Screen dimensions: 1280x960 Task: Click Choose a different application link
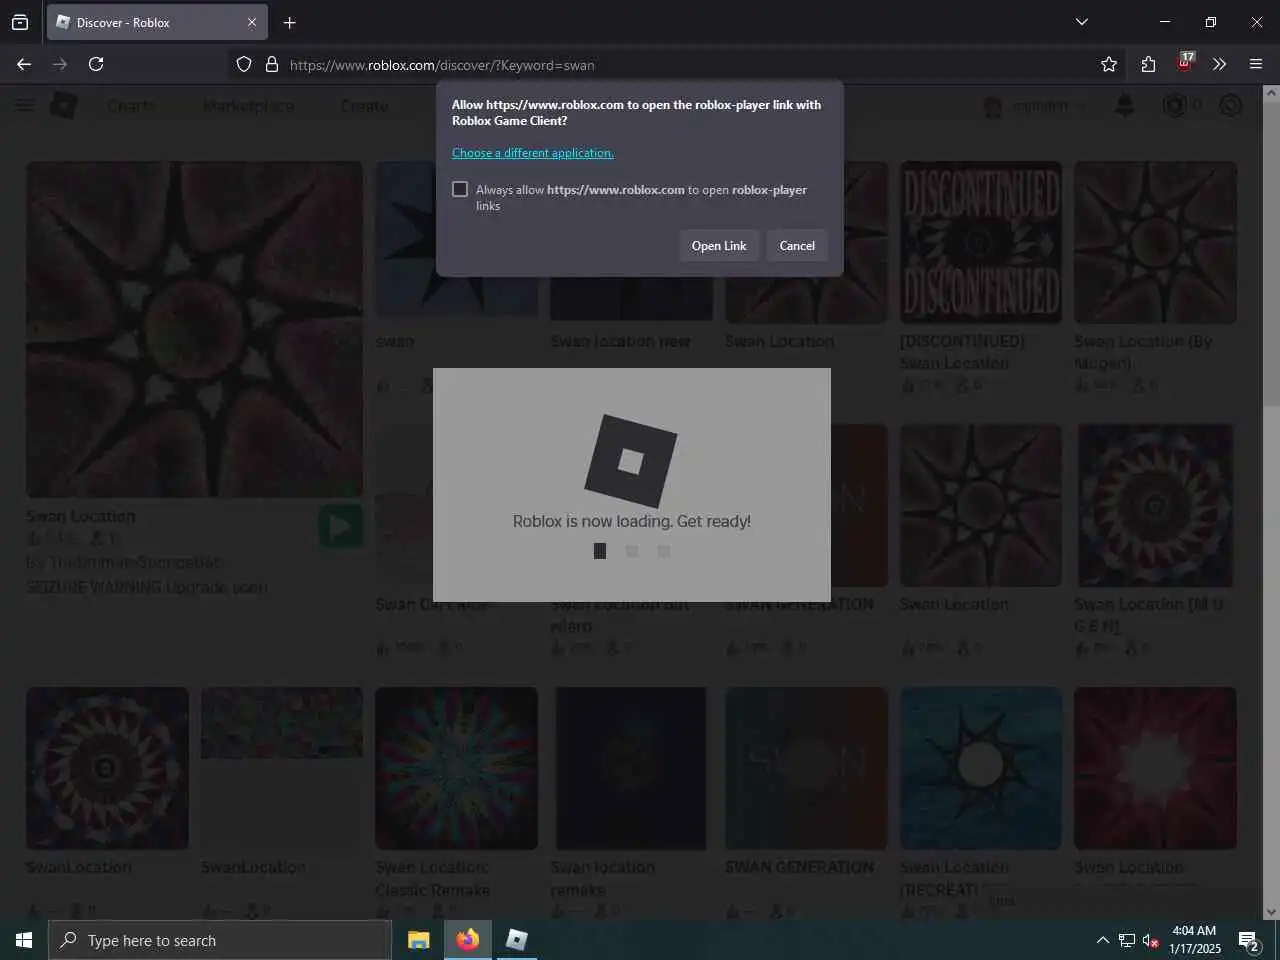click(x=533, y=153)
